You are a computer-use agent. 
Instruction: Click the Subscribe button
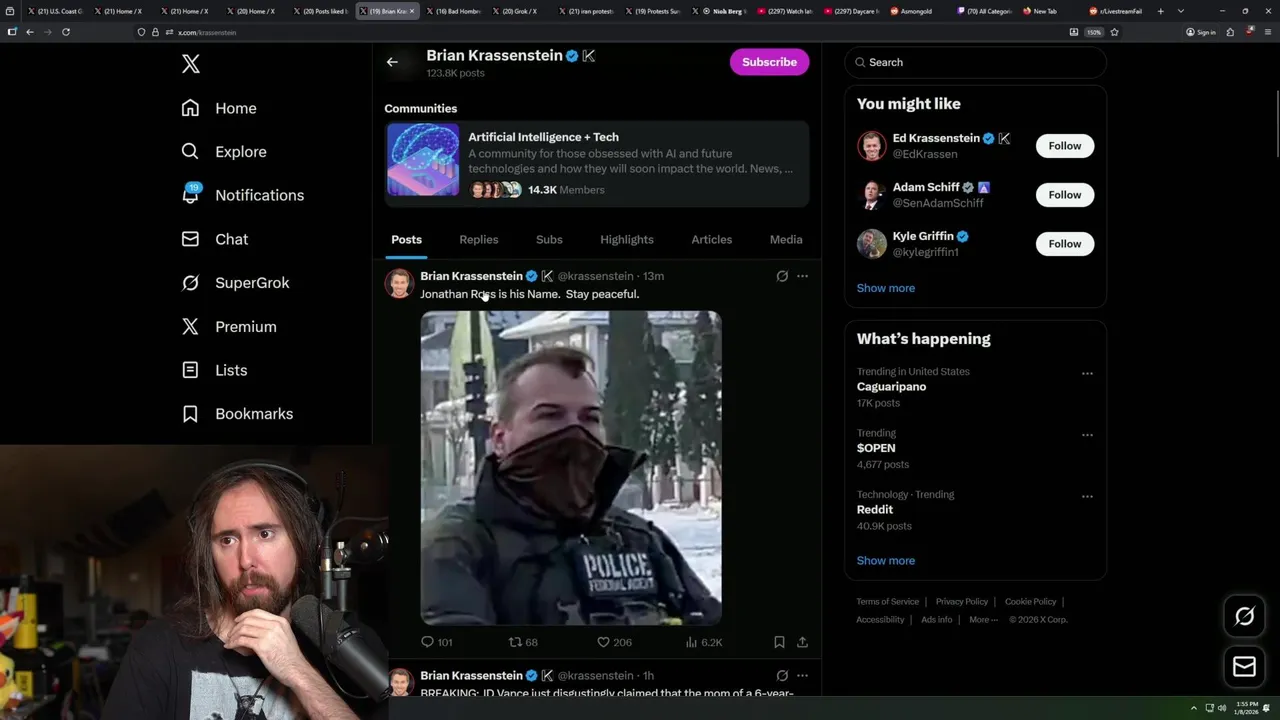tap(769, 62)
